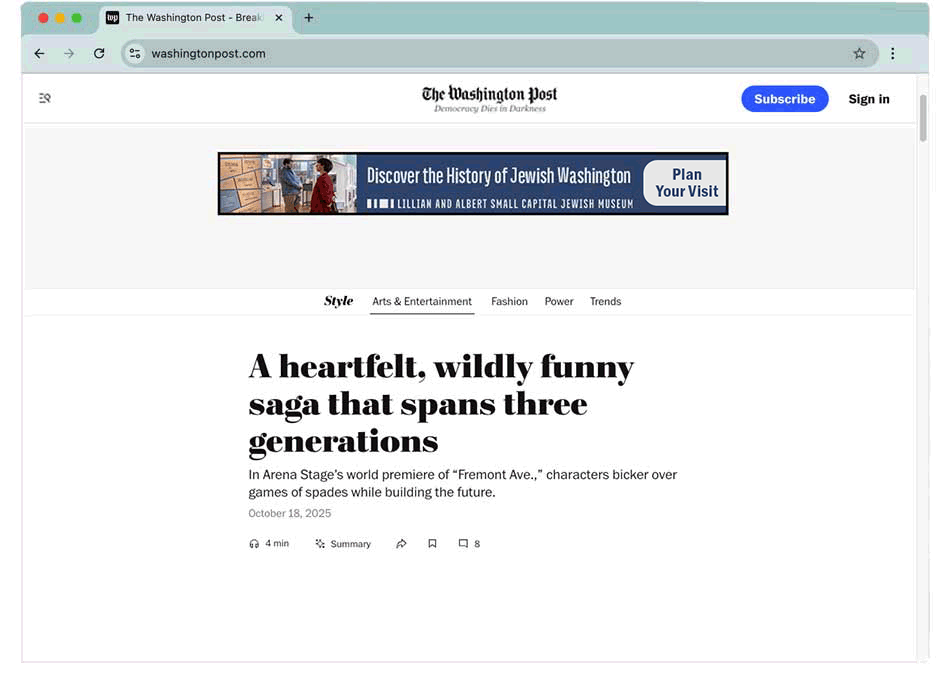Share the article using the arrow icon
Screen dimensions: 948x681
(x=401, y=544)
